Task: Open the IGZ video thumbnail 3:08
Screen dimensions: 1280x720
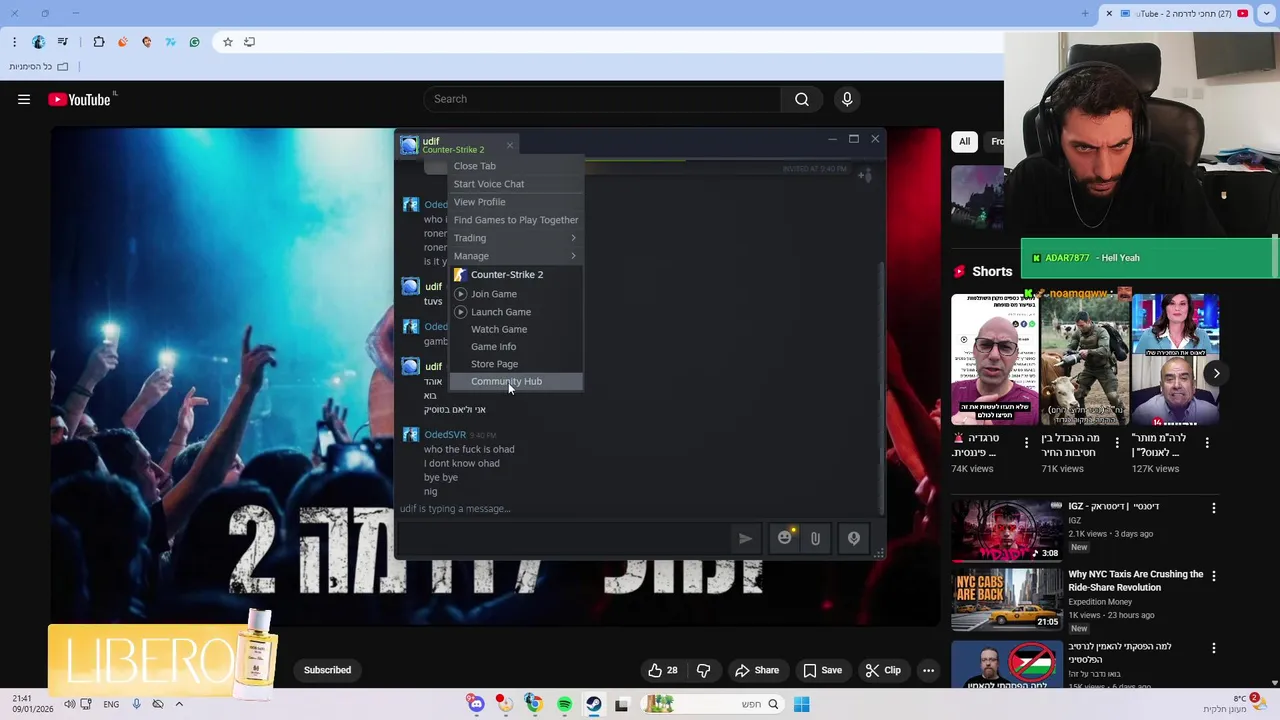Action: tap(1006, 530)
